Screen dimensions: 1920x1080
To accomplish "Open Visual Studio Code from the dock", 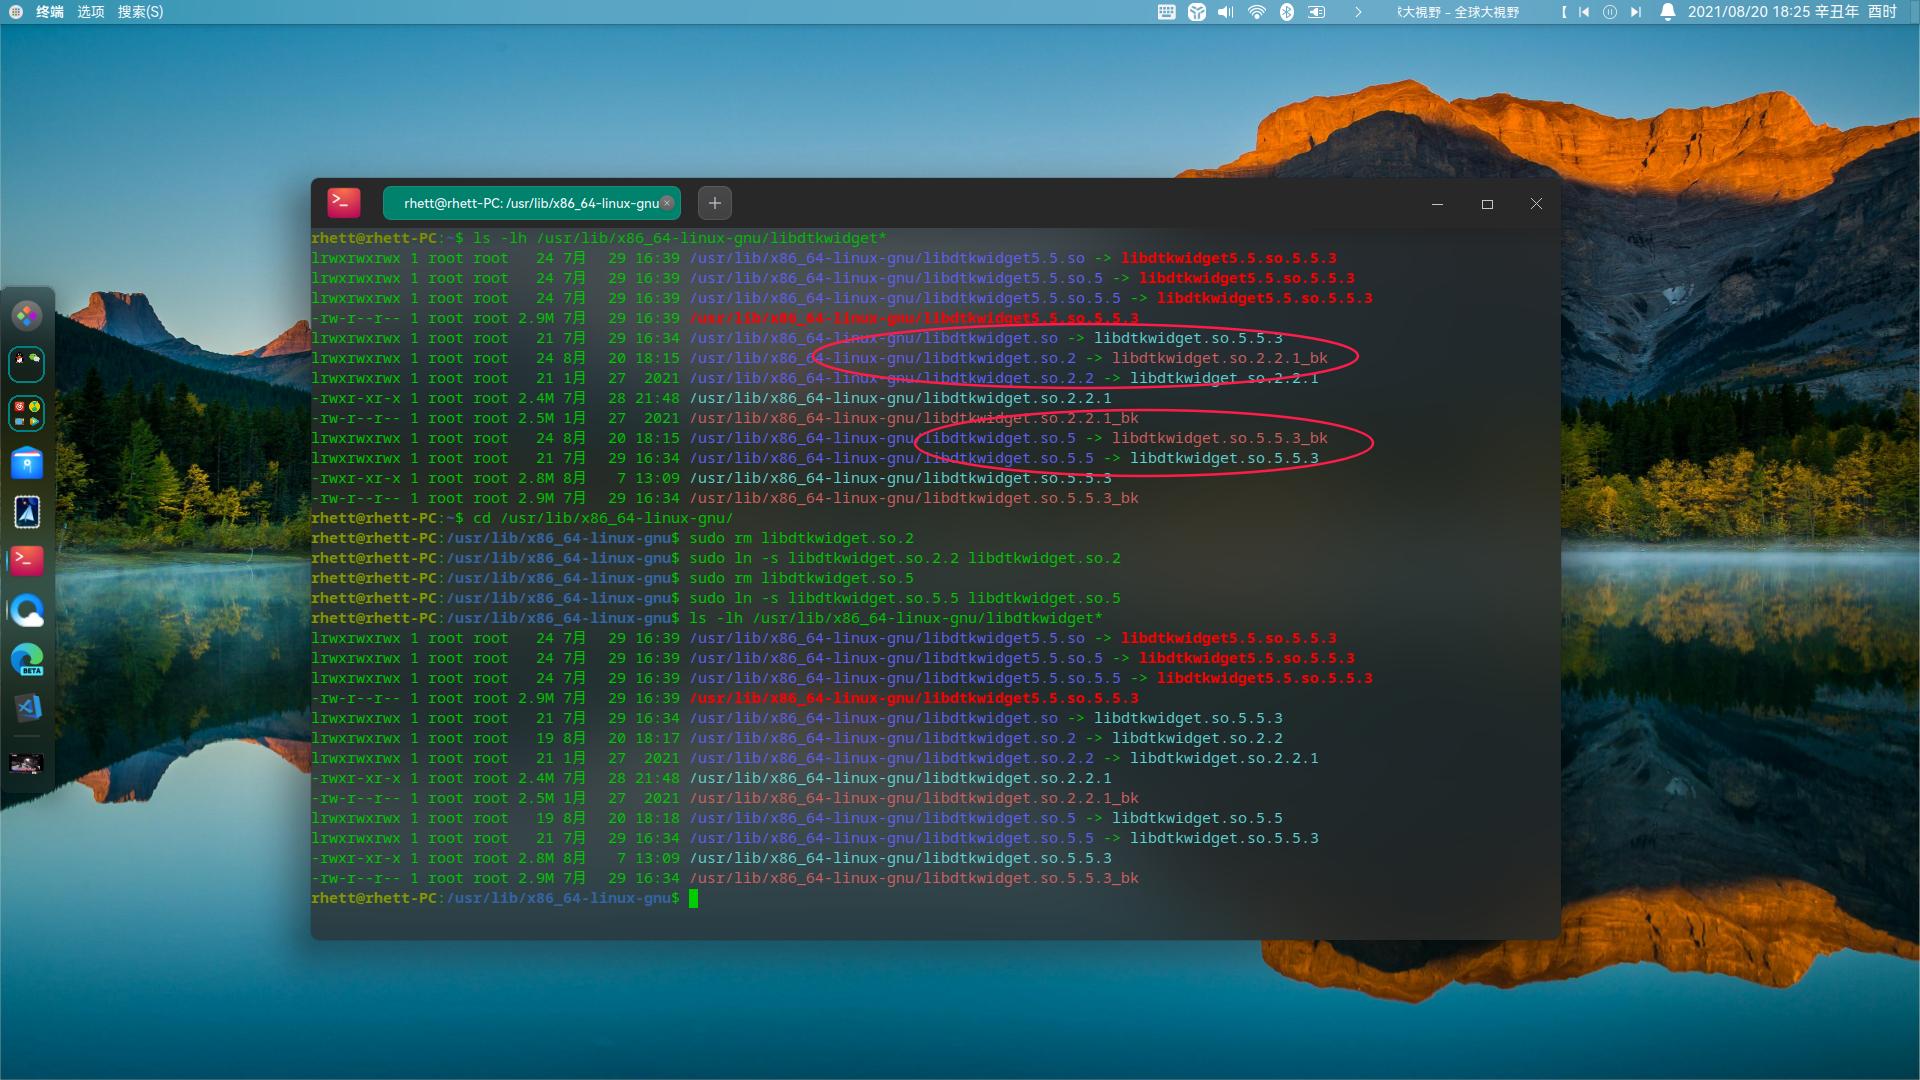I will 27,708.
